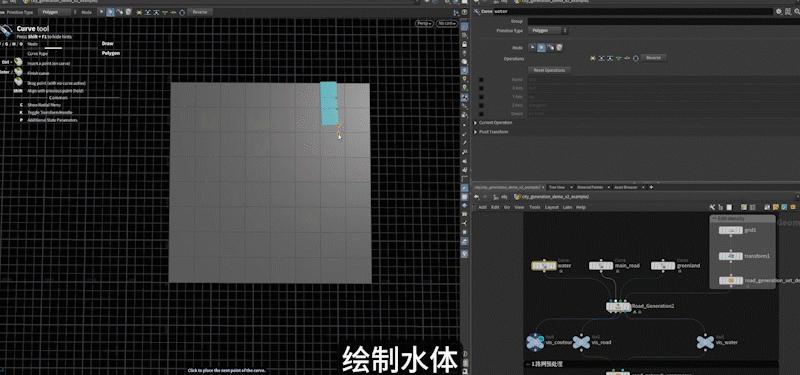
Task: Select the greenland curve node
Action: (x=663, y=266)
